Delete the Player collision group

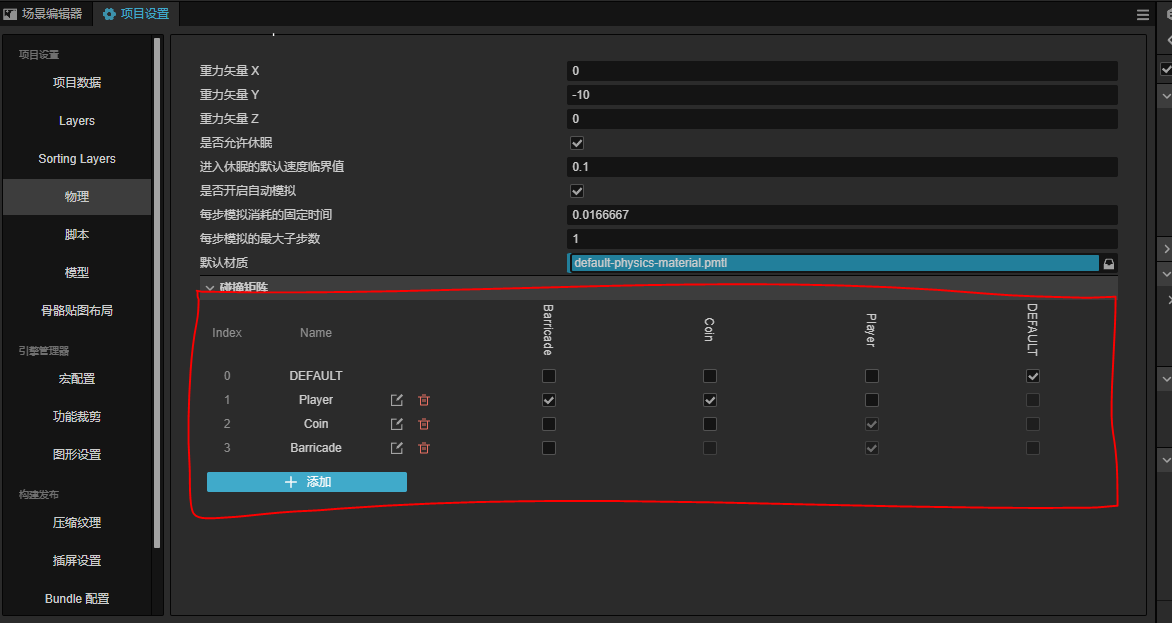coord(424,400)
